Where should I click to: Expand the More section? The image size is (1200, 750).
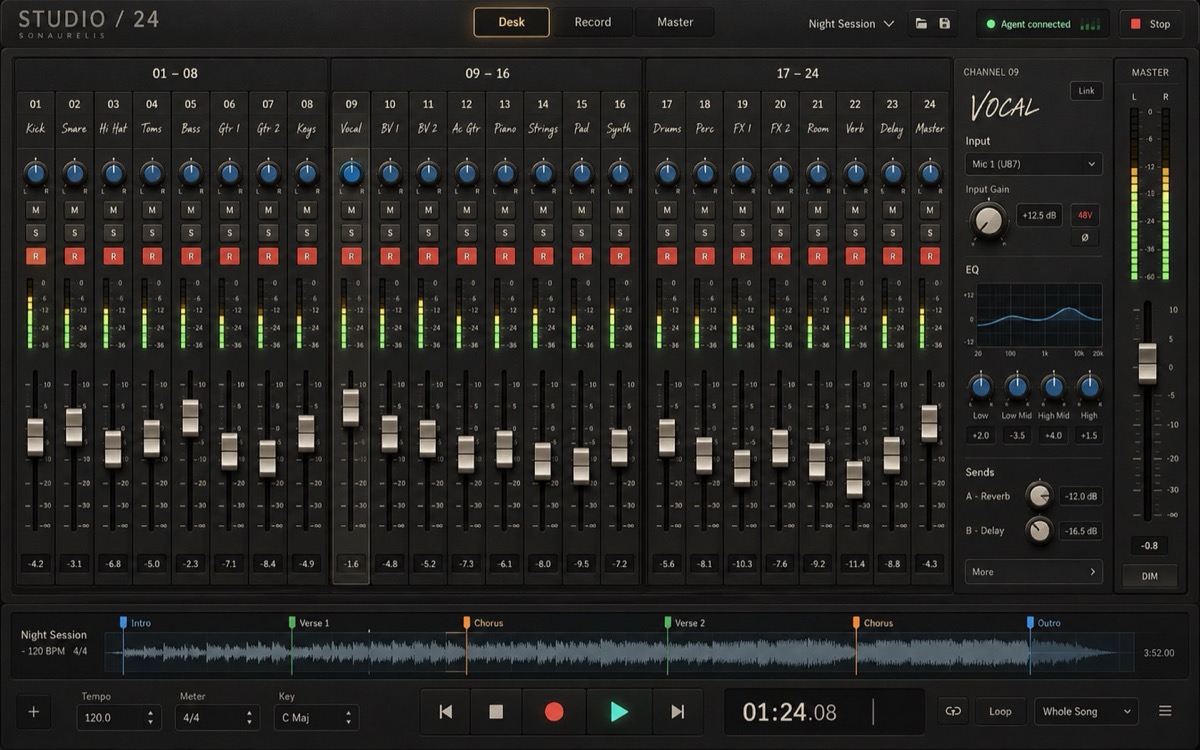click(1034, 572)
